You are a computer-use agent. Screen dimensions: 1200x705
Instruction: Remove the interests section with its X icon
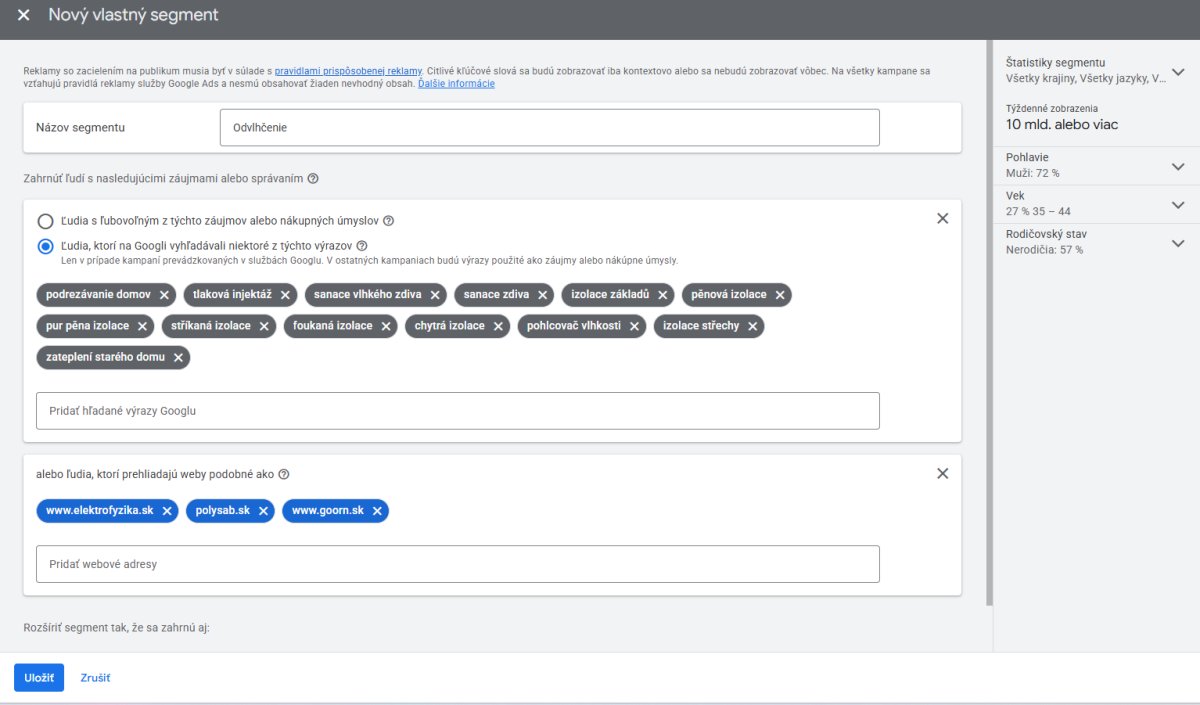(942, 218)
